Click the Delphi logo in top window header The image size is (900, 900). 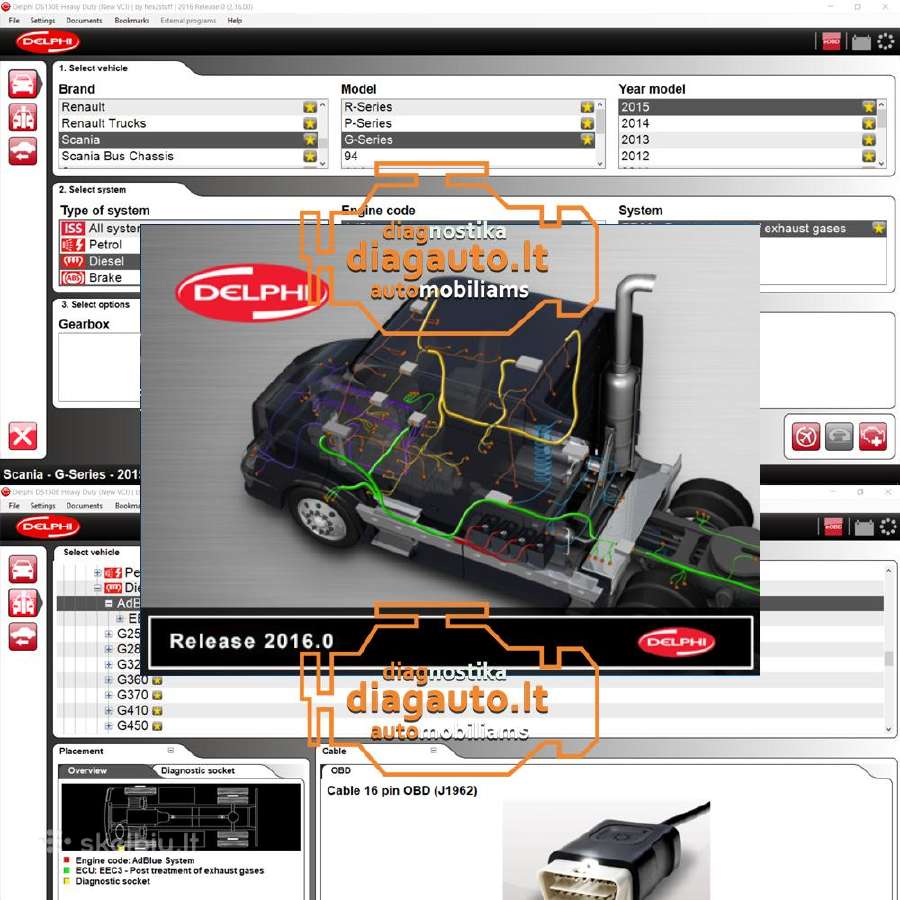point(48,41)
